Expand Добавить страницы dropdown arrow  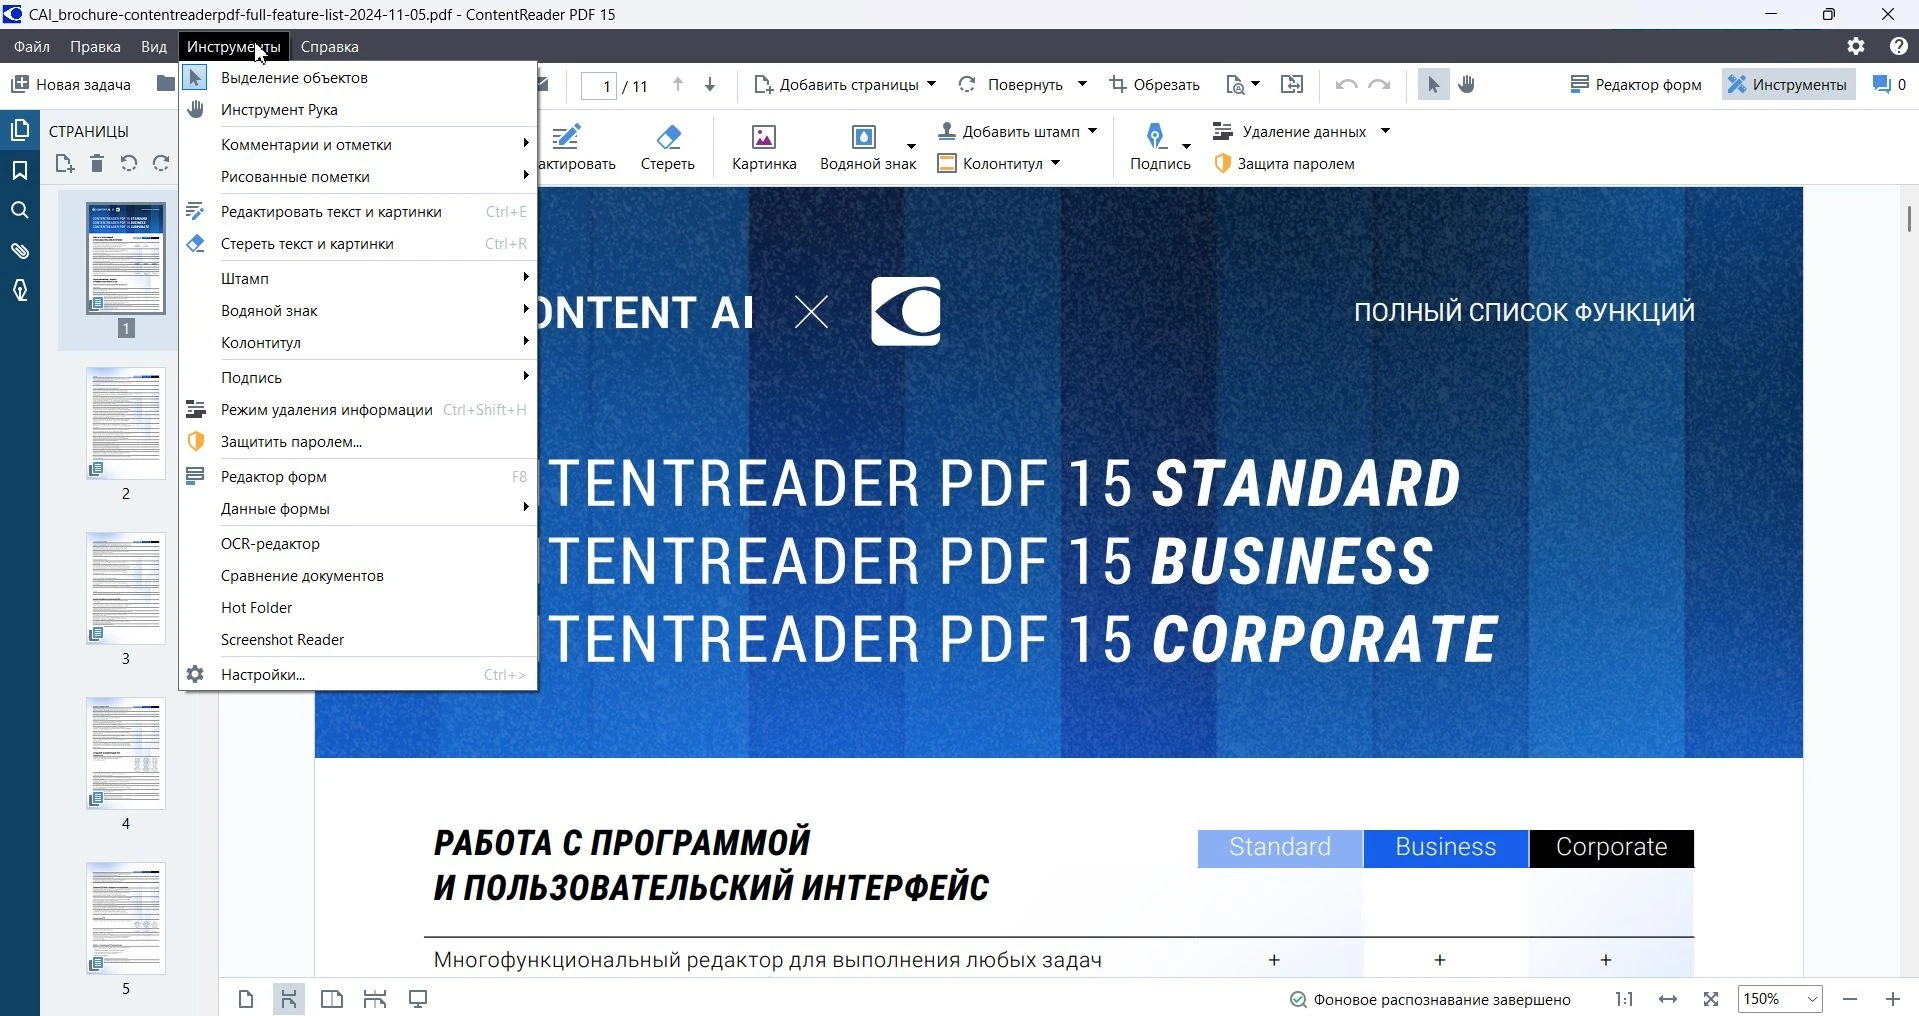931,84
